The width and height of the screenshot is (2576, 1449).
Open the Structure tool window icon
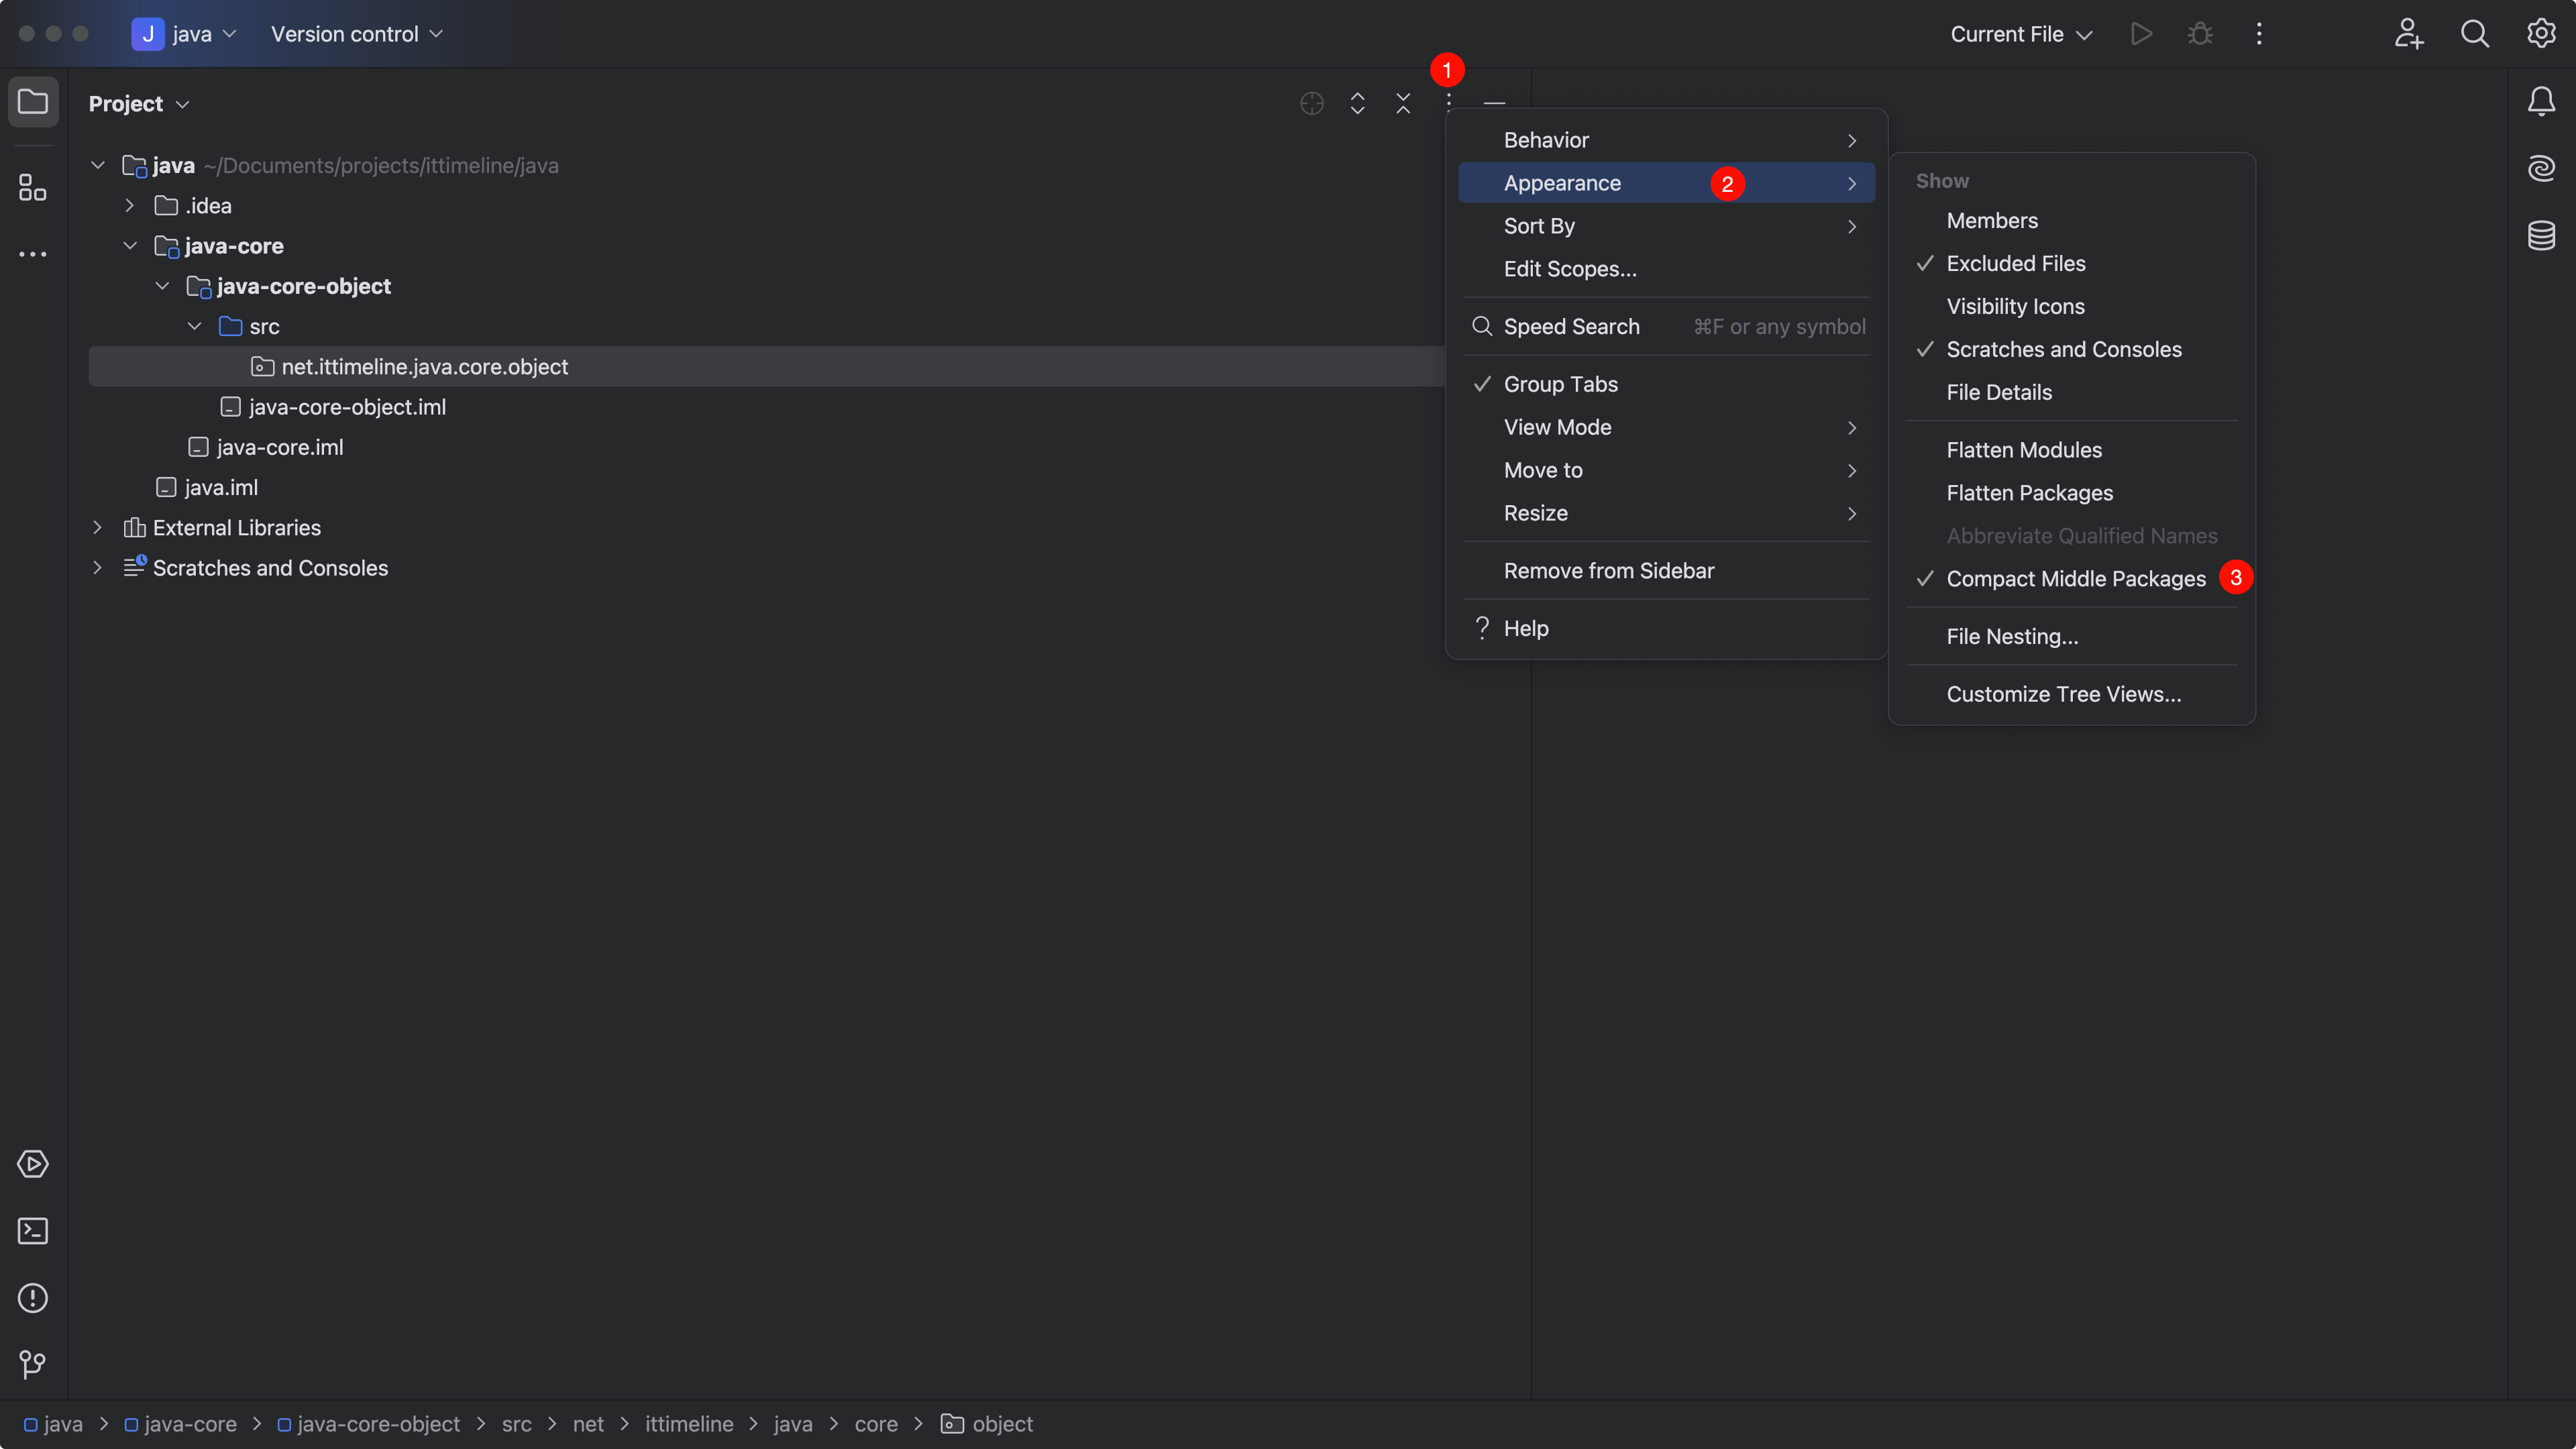(33, 187)
